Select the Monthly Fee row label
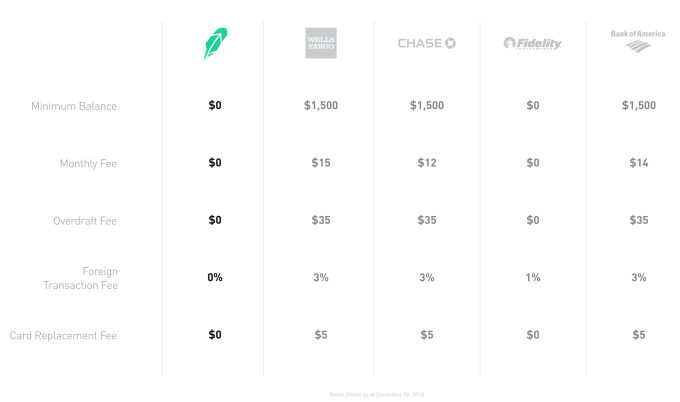Viewport: 680px width, 402px height. (x=88, y=163)
